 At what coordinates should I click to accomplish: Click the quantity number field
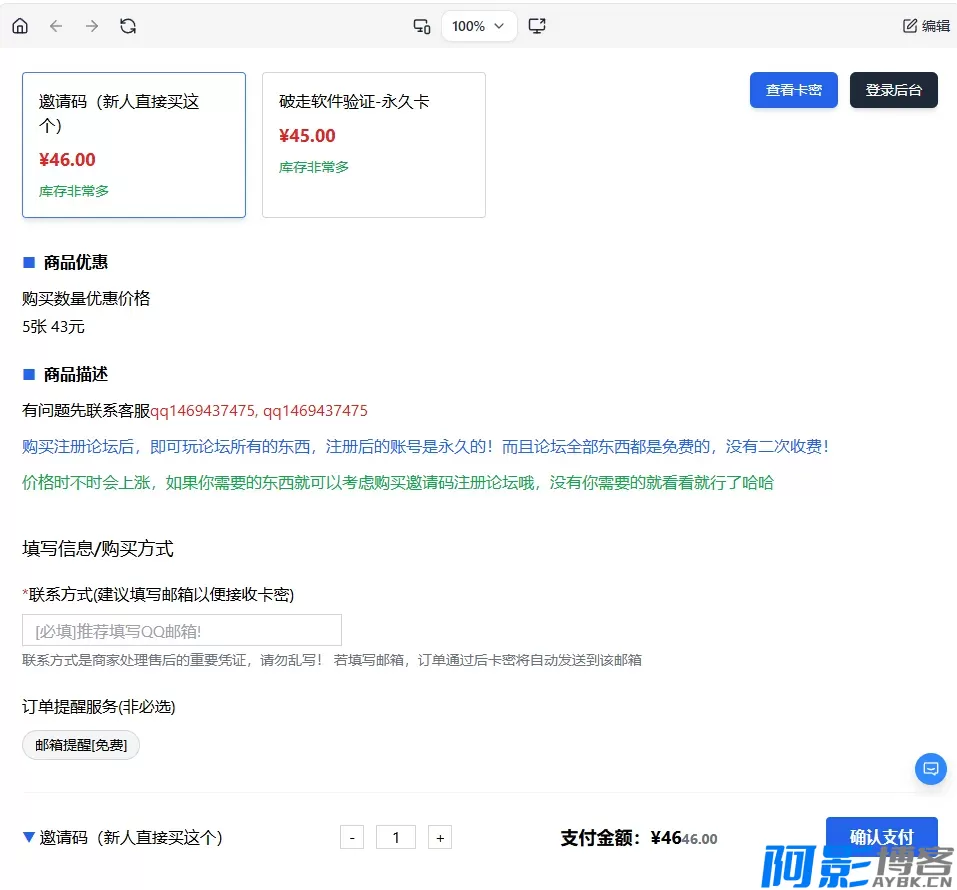(x=396, y=838)
